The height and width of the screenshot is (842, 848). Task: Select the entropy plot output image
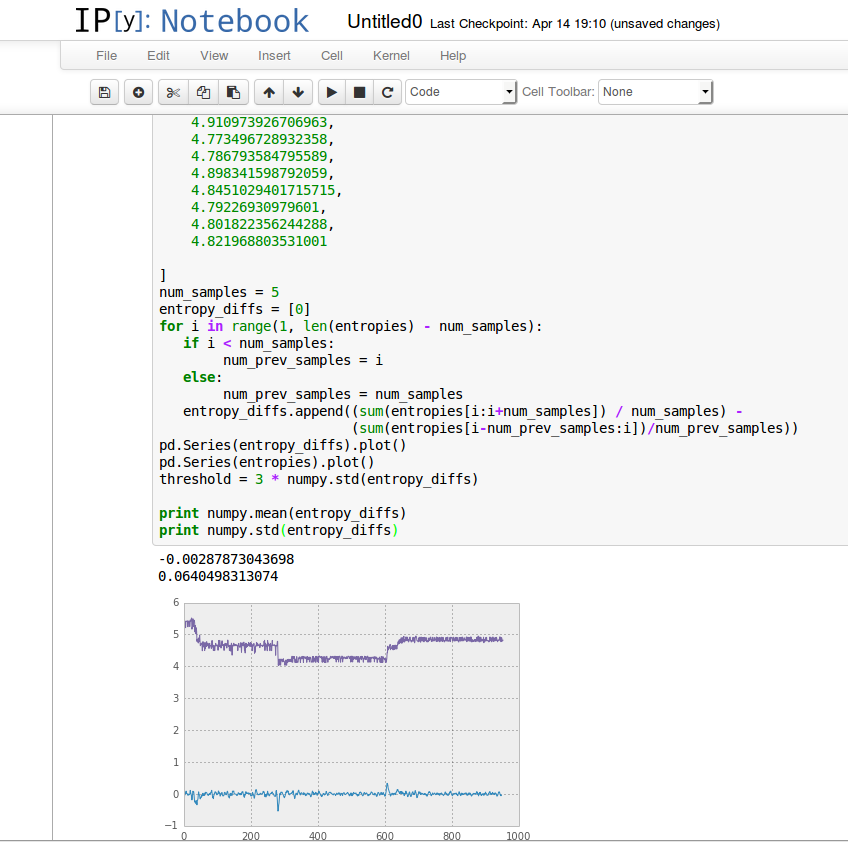click(350, 716)
